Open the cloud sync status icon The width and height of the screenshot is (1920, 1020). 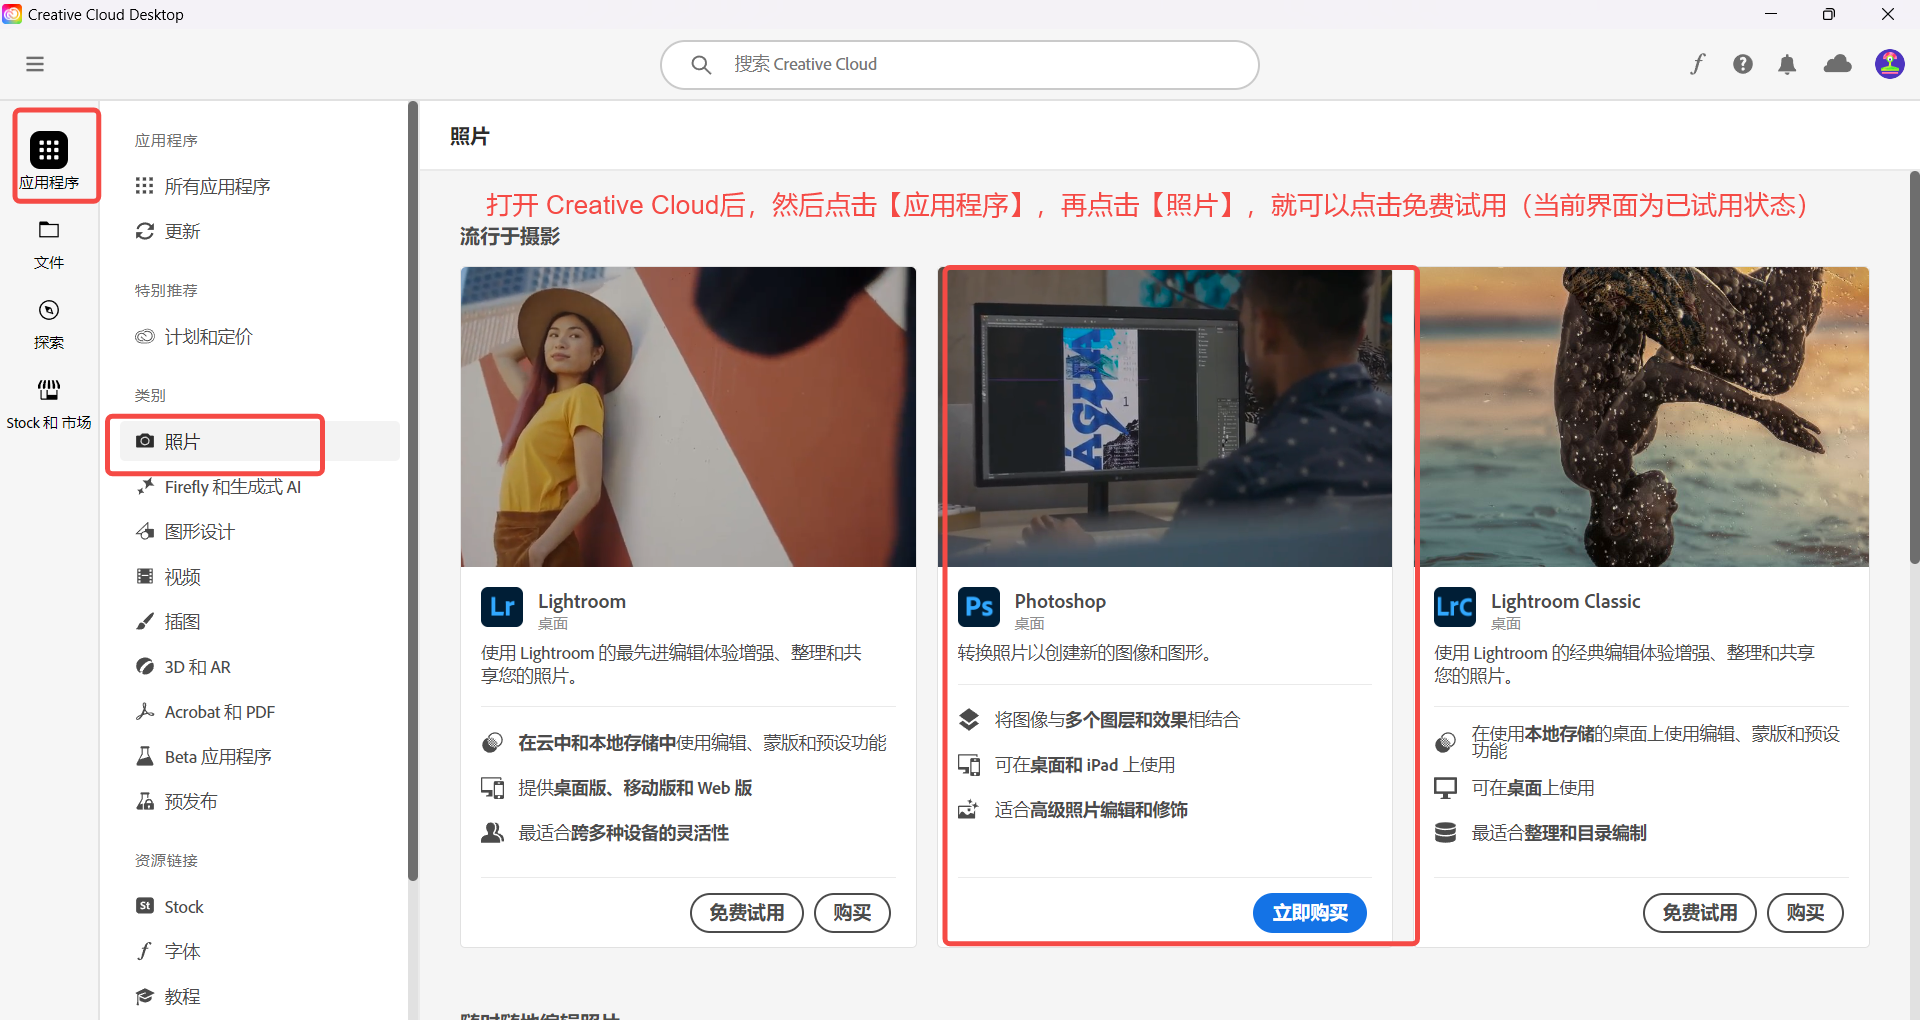coord(1838,64)
